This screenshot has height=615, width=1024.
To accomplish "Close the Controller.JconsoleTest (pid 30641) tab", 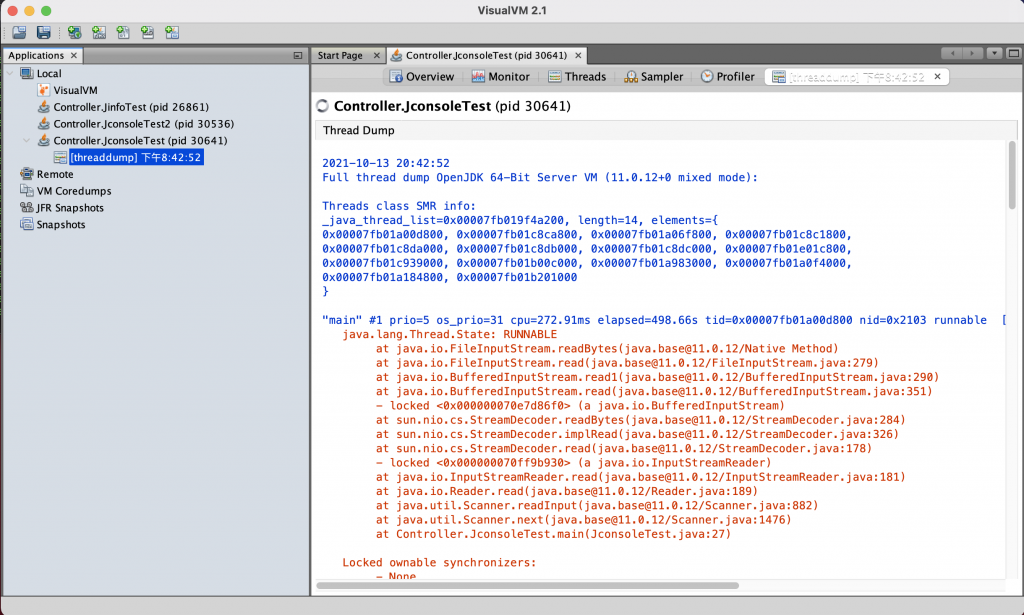I will 578,55.
